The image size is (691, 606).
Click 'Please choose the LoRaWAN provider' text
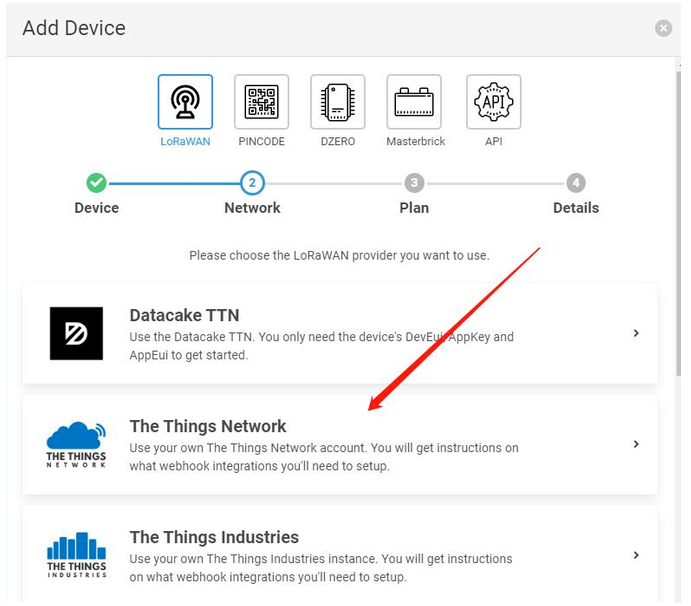point(339,256)
